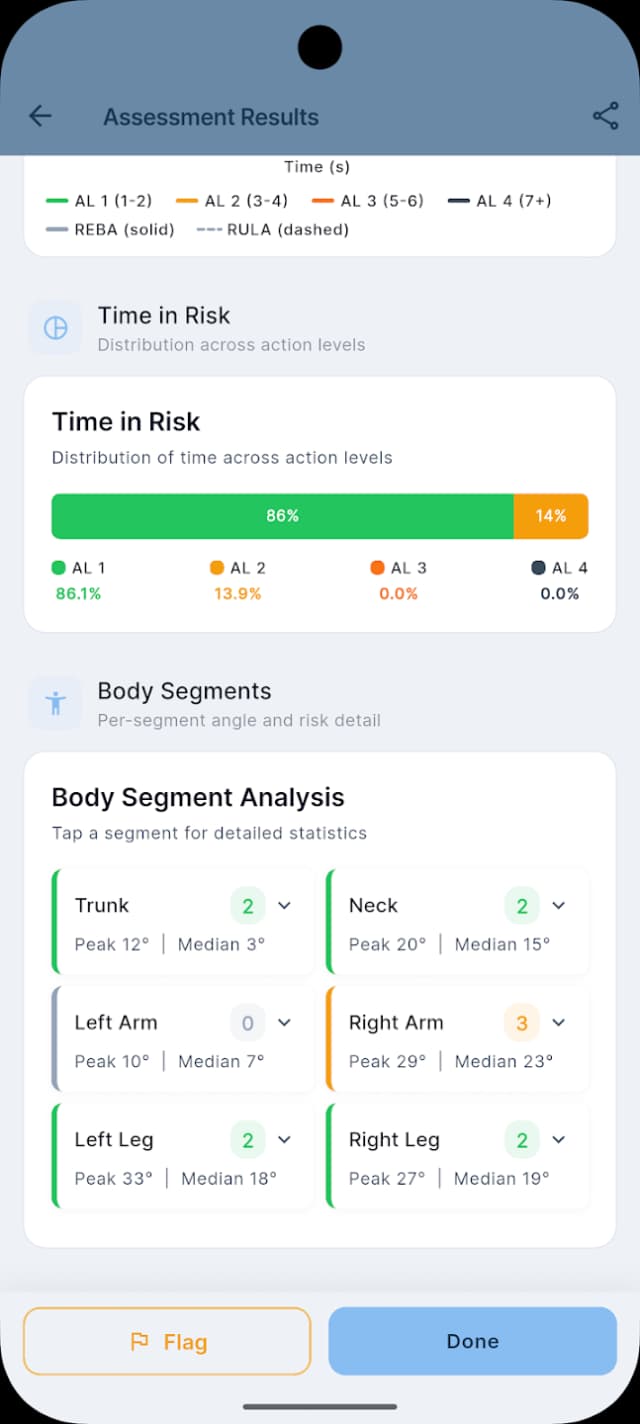The height and width of the screenshot is (1424, 640).
Task: Expand the Left Leg segment details
Action: (x=283, y=1139)
